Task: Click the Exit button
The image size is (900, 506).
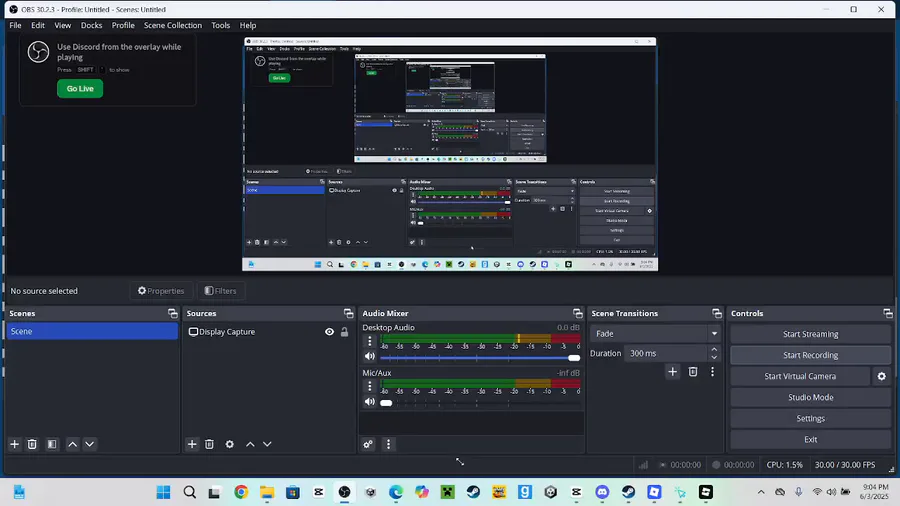Action: click(x=810, y=439)
